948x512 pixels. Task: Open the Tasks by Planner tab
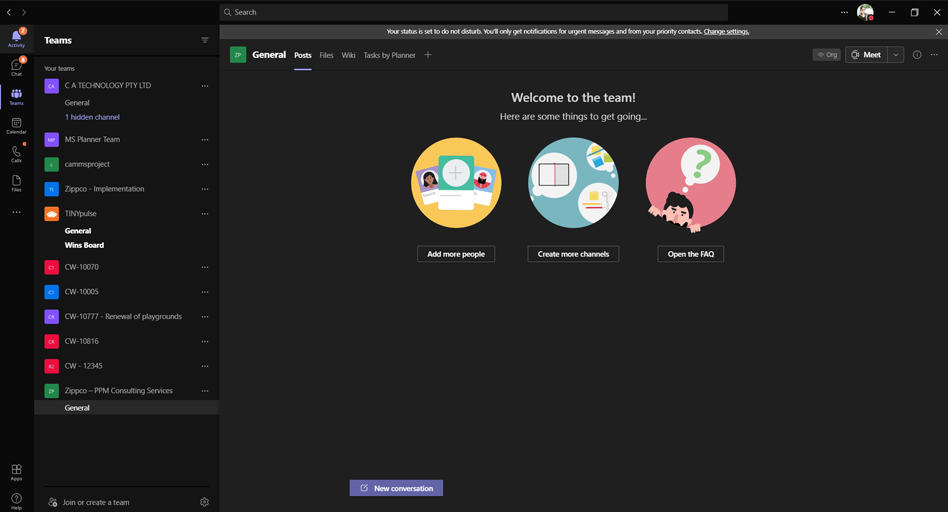pyautogui.click(x=389, y=55)
